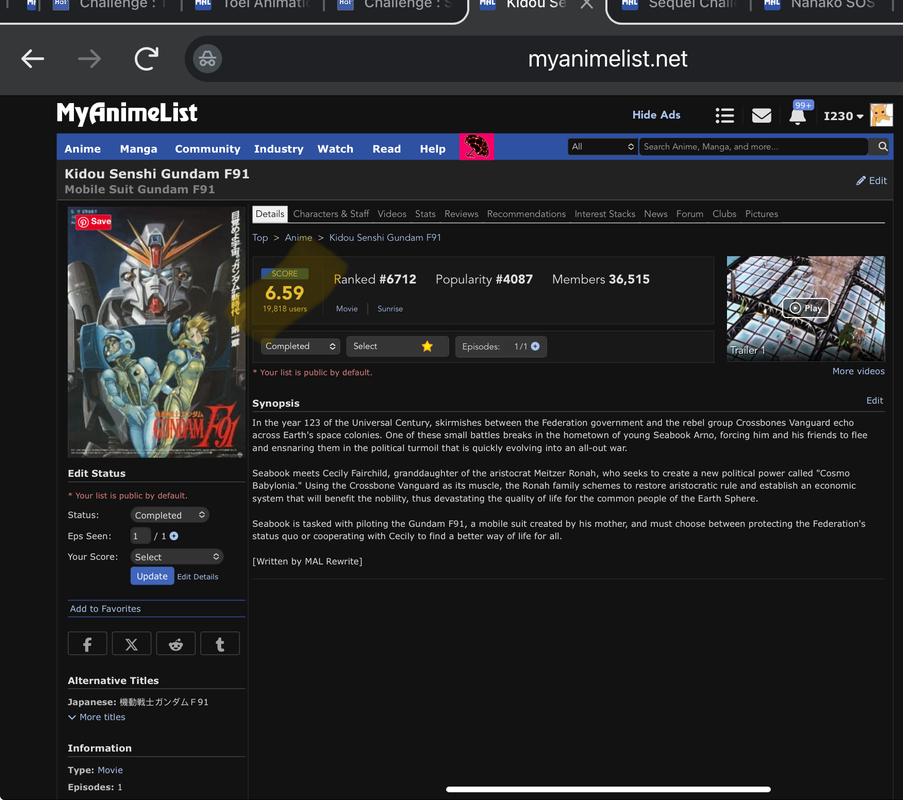Share on Facebook
This screenshot has width=903, height=800.
pos(87,644)
